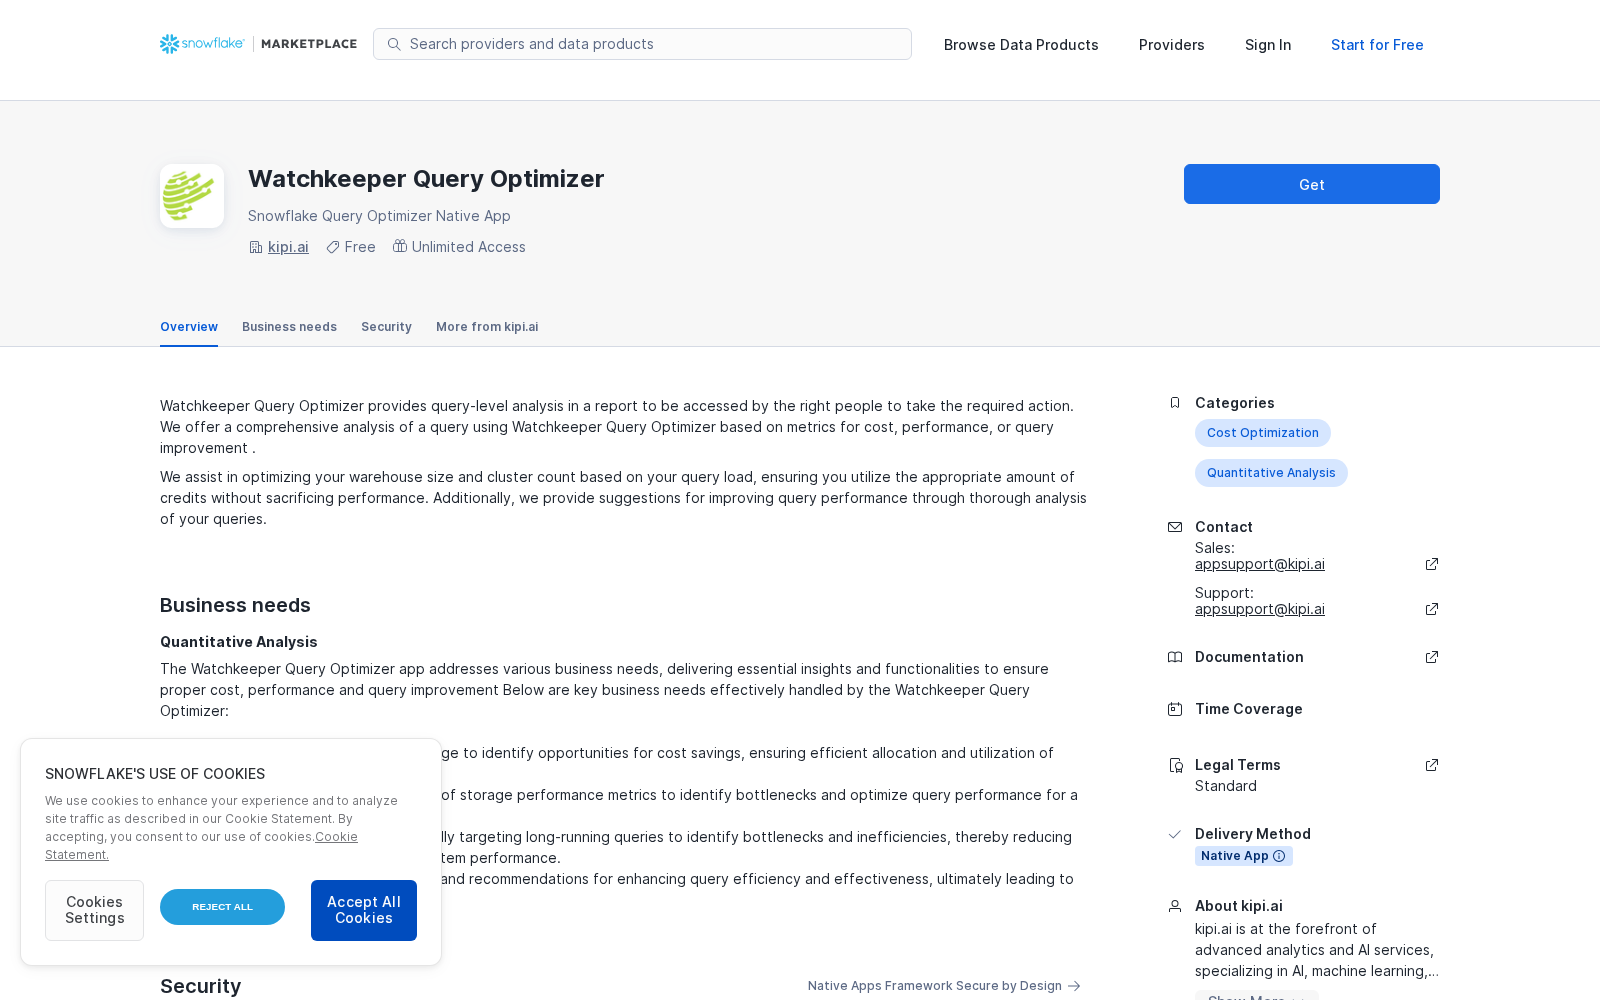Click the Documentation book icon
The width and height of the screenshot is (1600, 1000).
tap(1175, 657)
